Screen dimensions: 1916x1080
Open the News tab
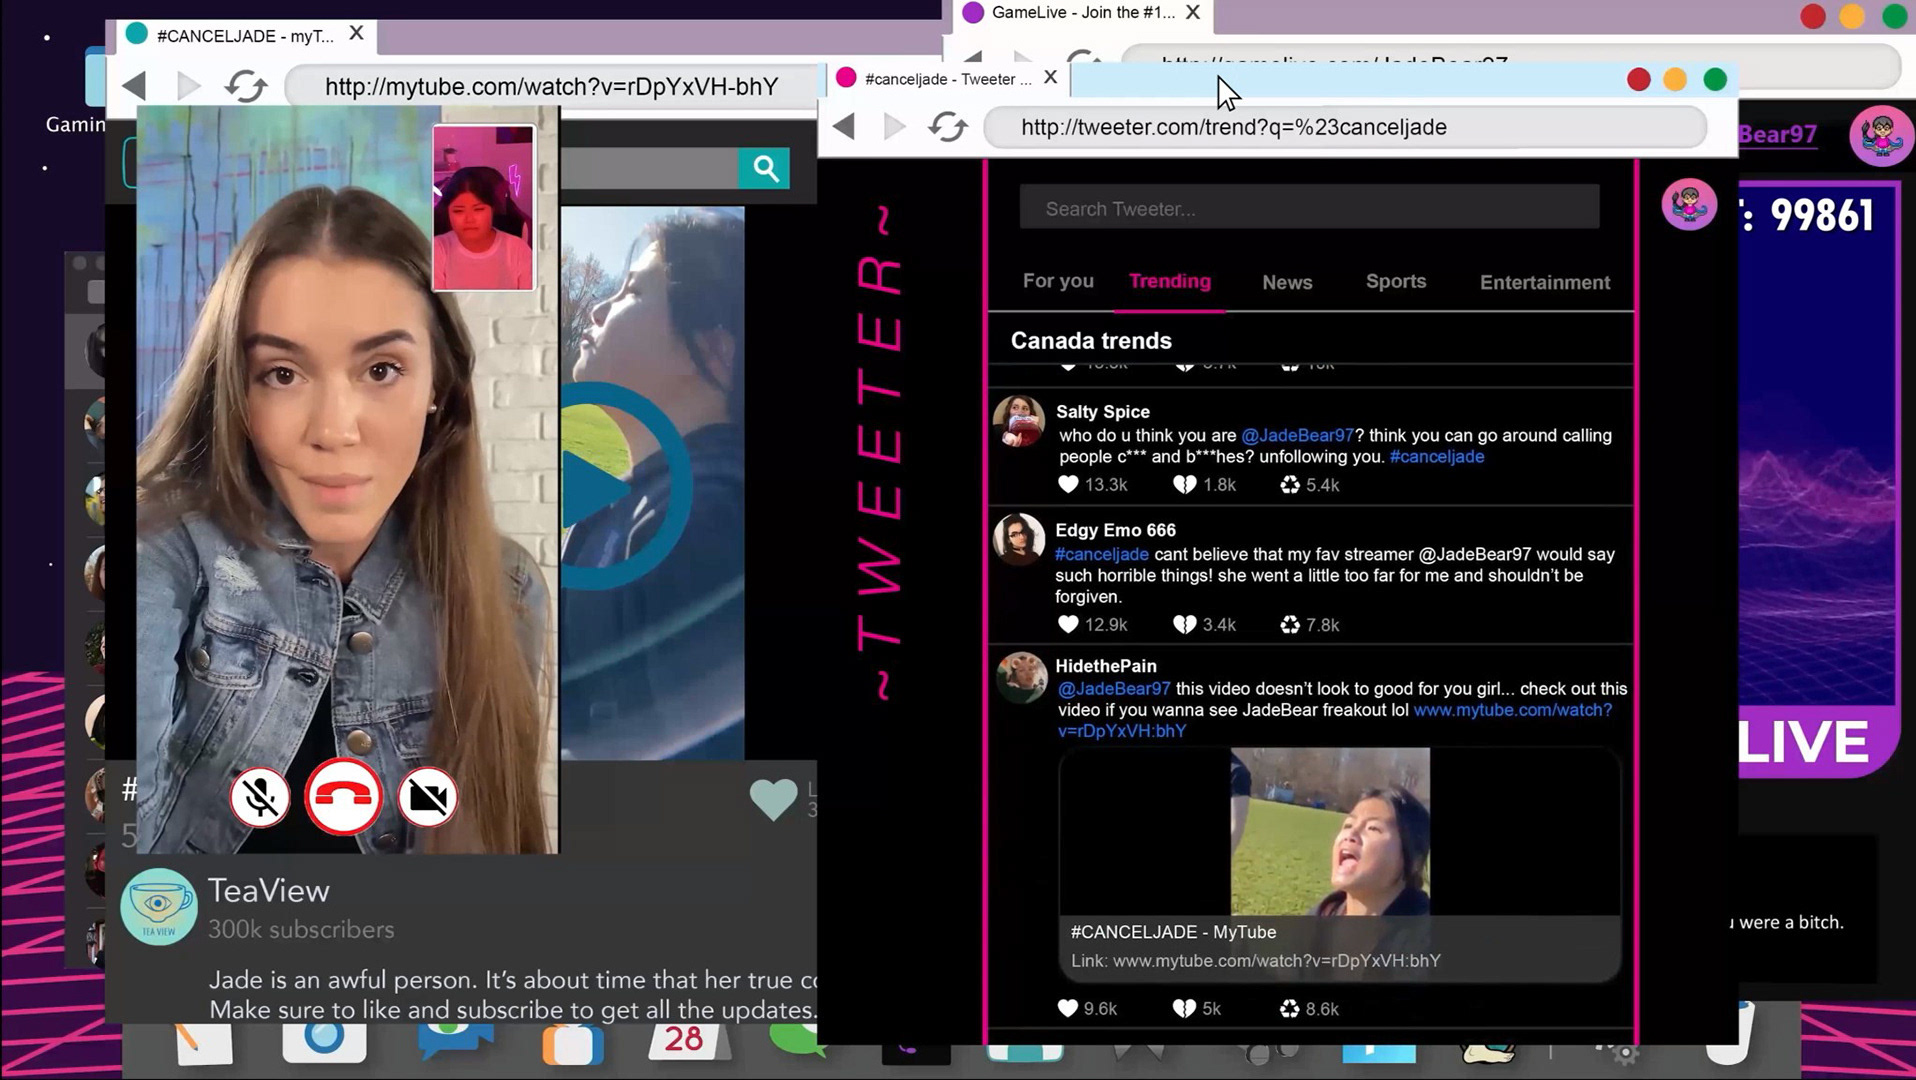point(1287,282)
